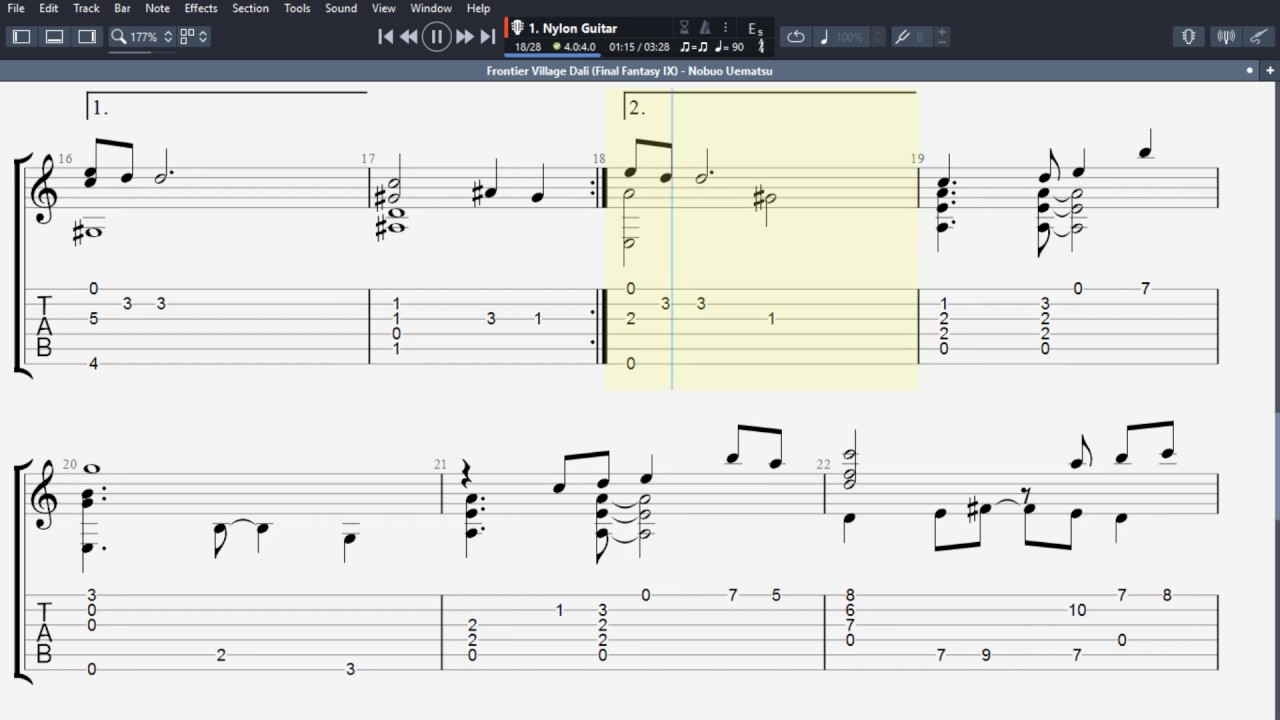Open the line-in guitar cable icon
The width and height of the screenshot is (1280, 720).
tap(1259, 37)
